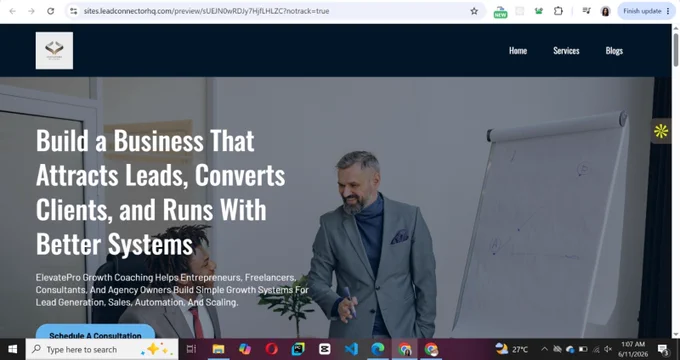Expand hidden system tray icons
This screenshot has height=360, width=680.
(544, 349)
